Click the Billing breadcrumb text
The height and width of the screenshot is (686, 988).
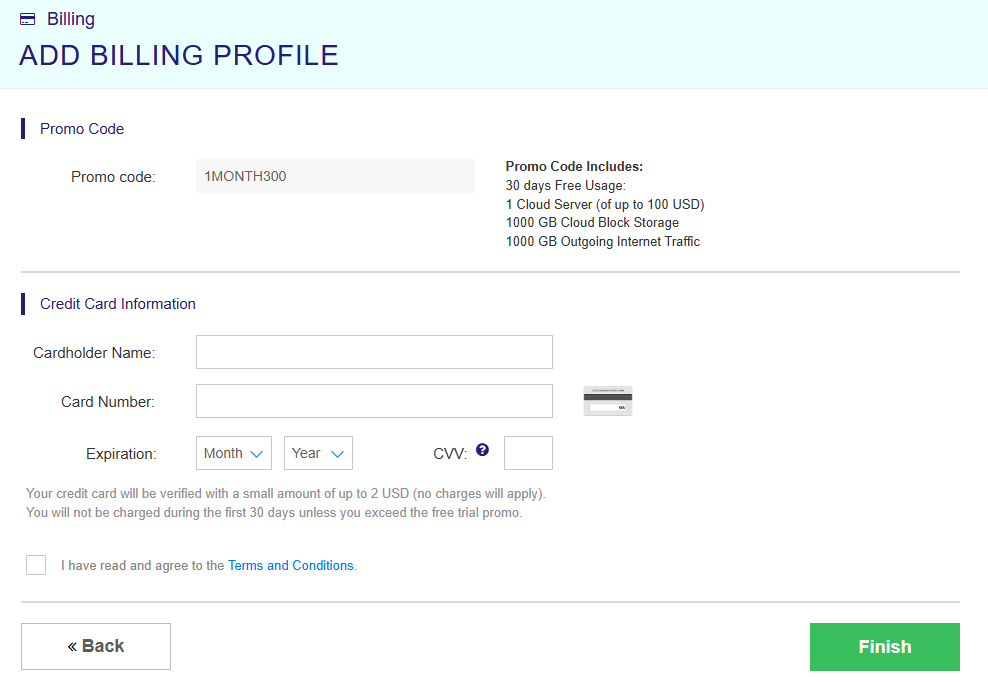pos(71,19)
